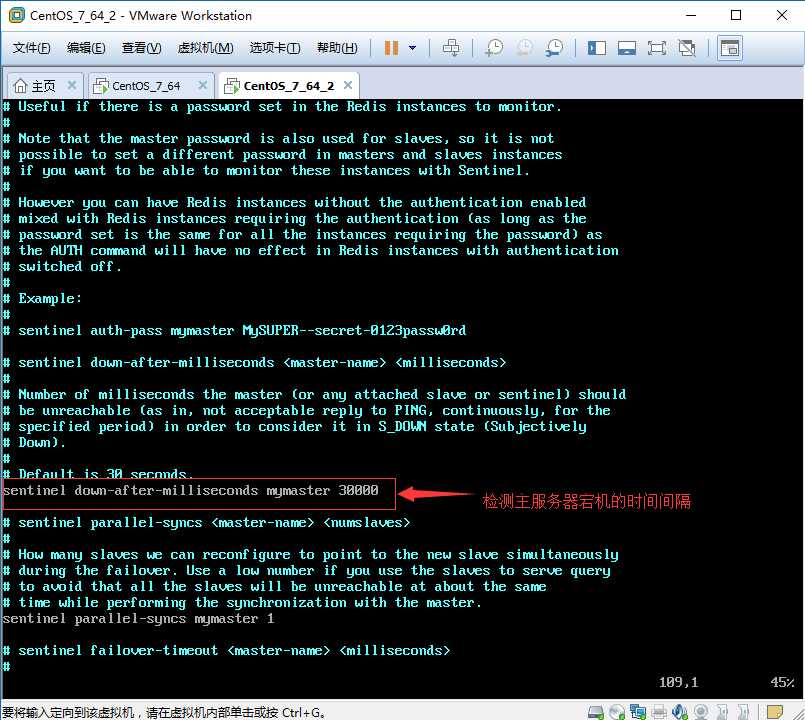Open the message log note icon
Screen dimensions: 805x720
point(774,712)
